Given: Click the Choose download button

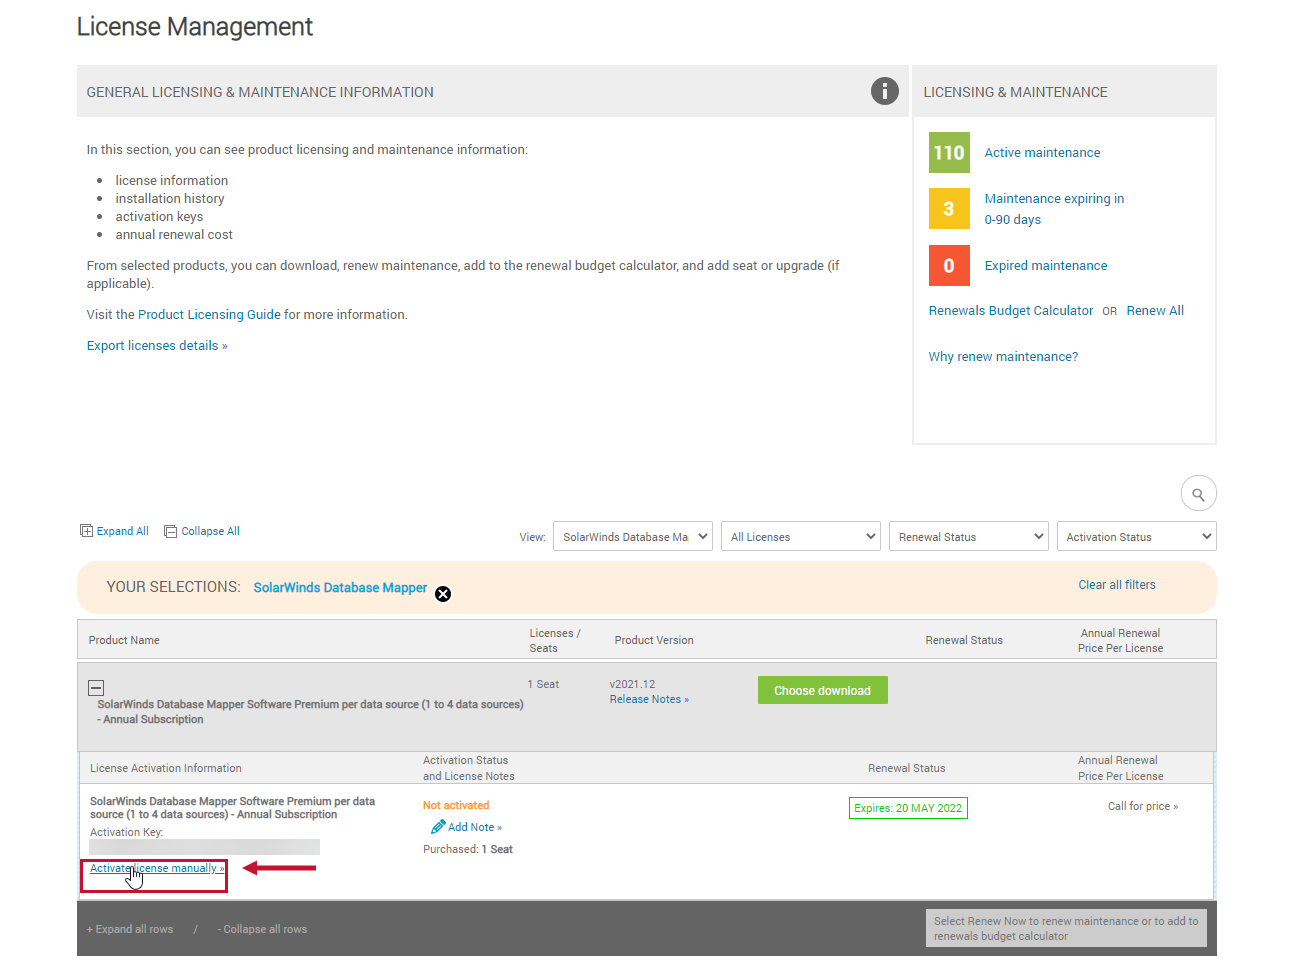Looking at the screenshot, I should click(823, 690).
